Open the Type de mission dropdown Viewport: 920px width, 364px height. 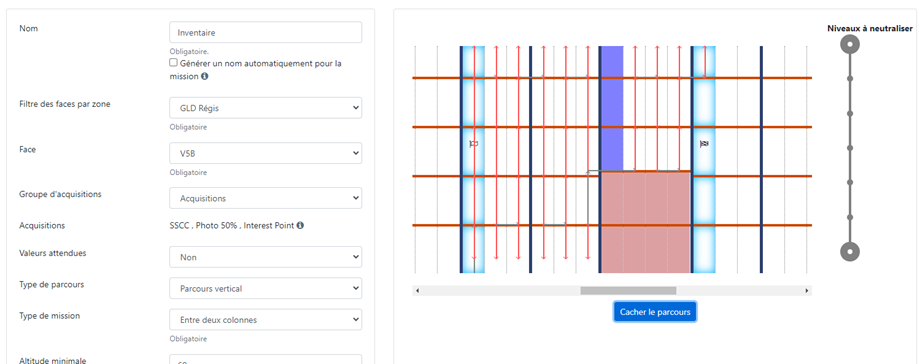pyautogui.click(x=265, y=320)
